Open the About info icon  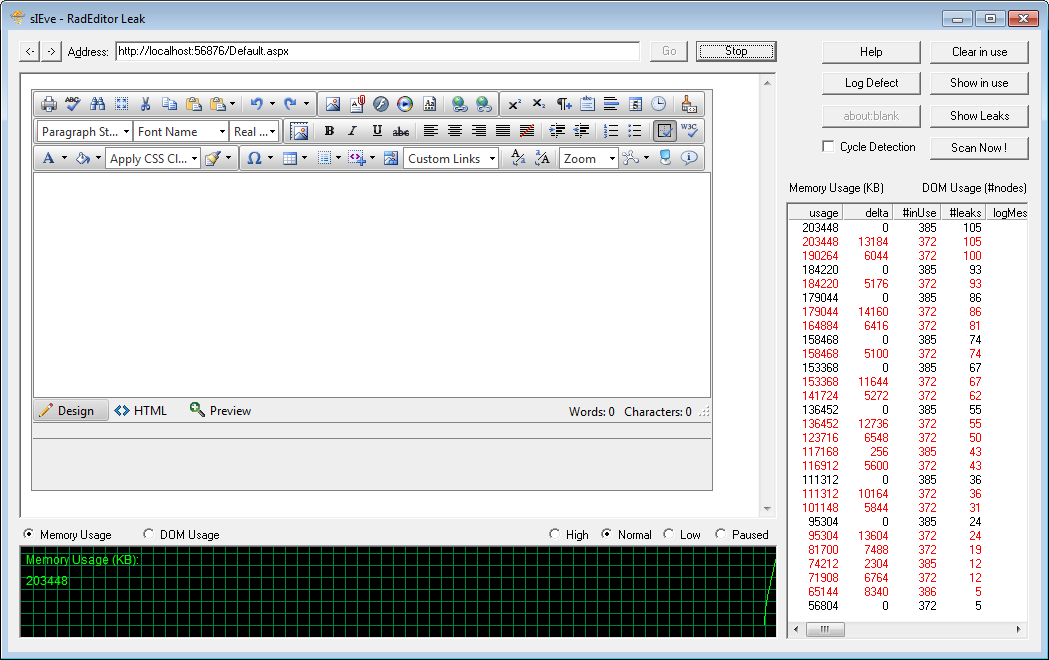pos(689,158)
